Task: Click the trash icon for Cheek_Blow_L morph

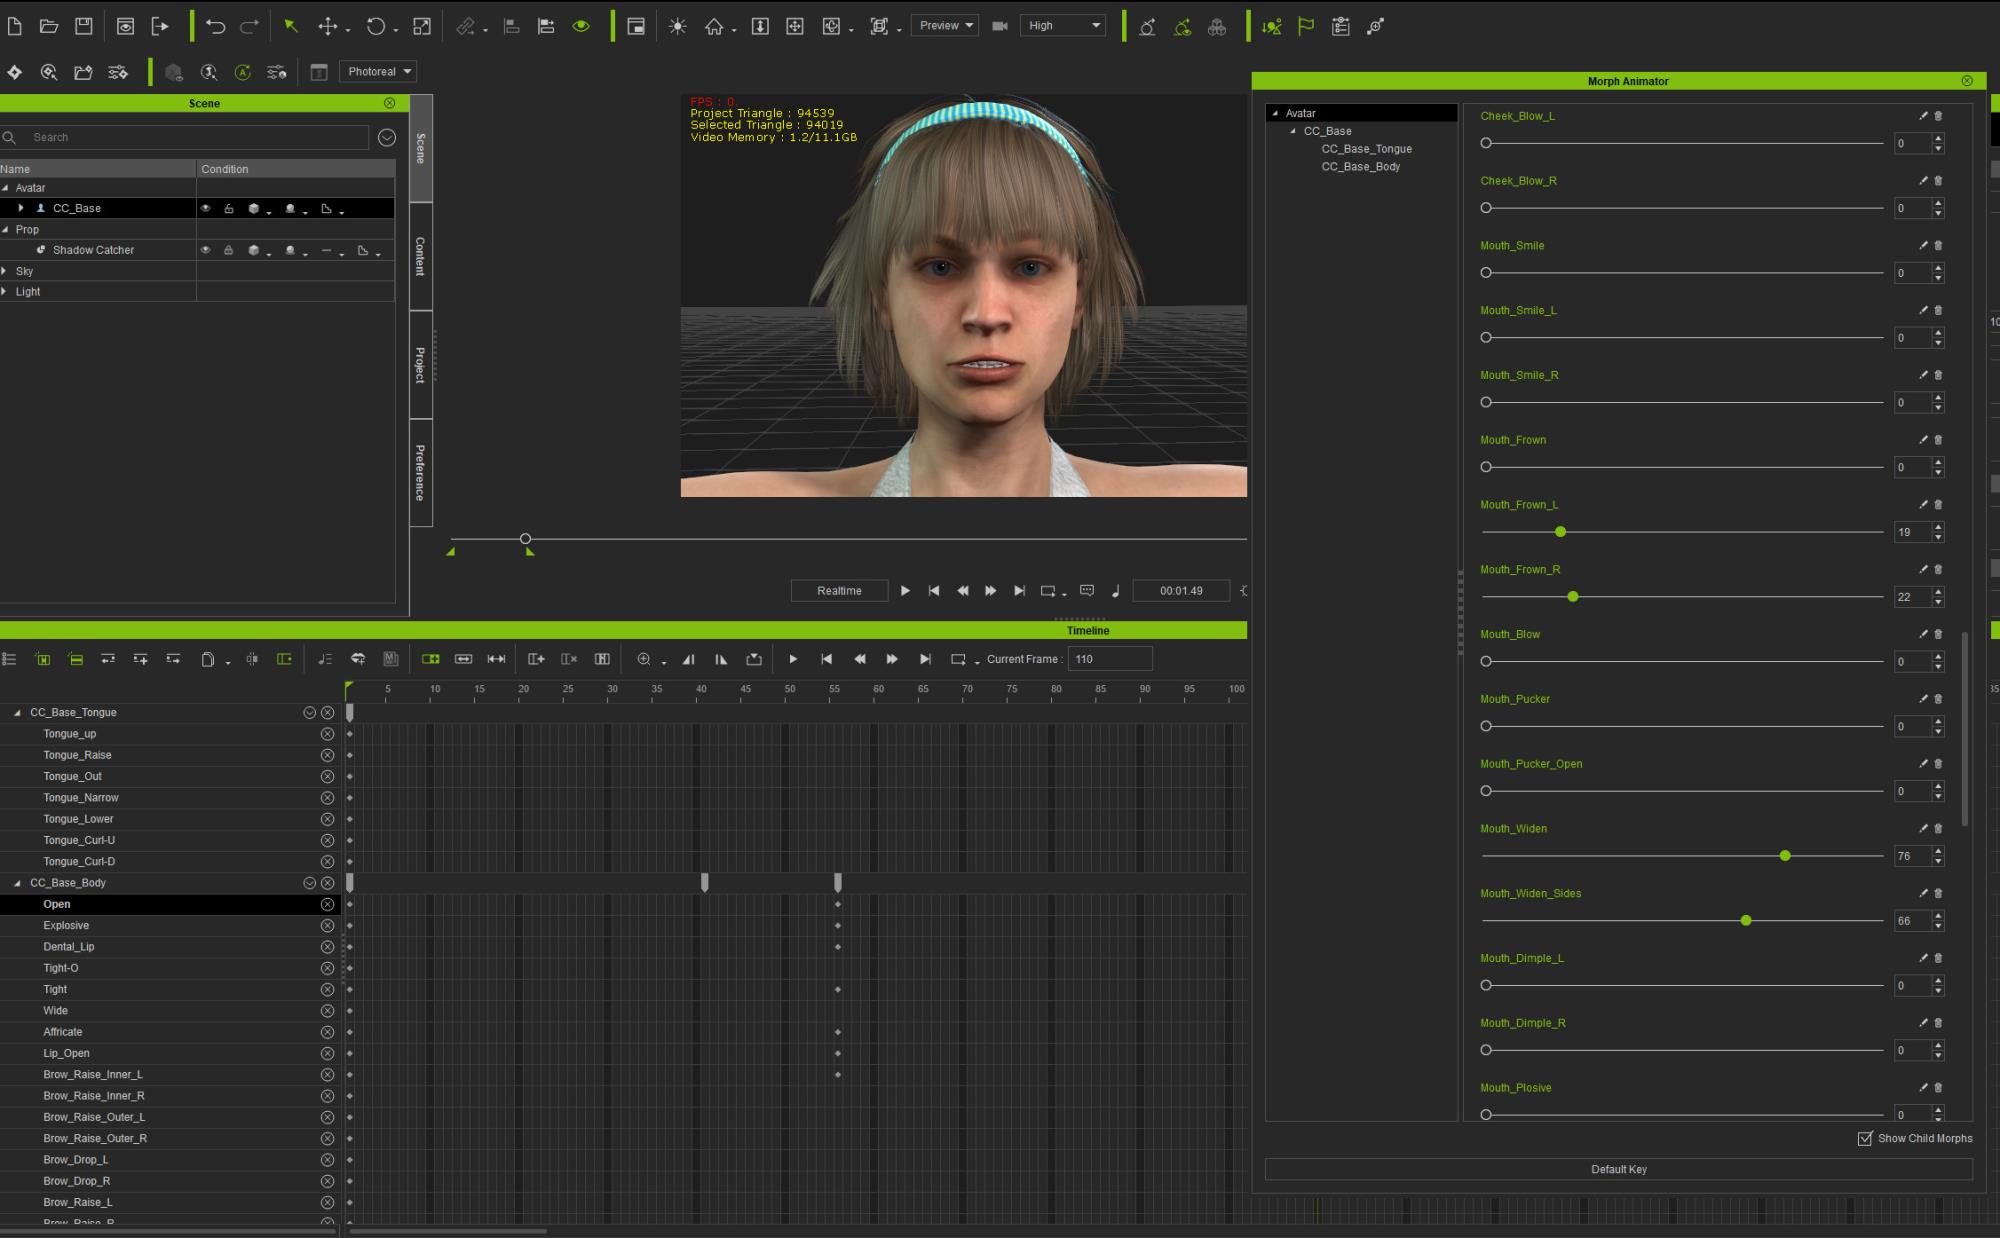Action: coord(1938,116)
